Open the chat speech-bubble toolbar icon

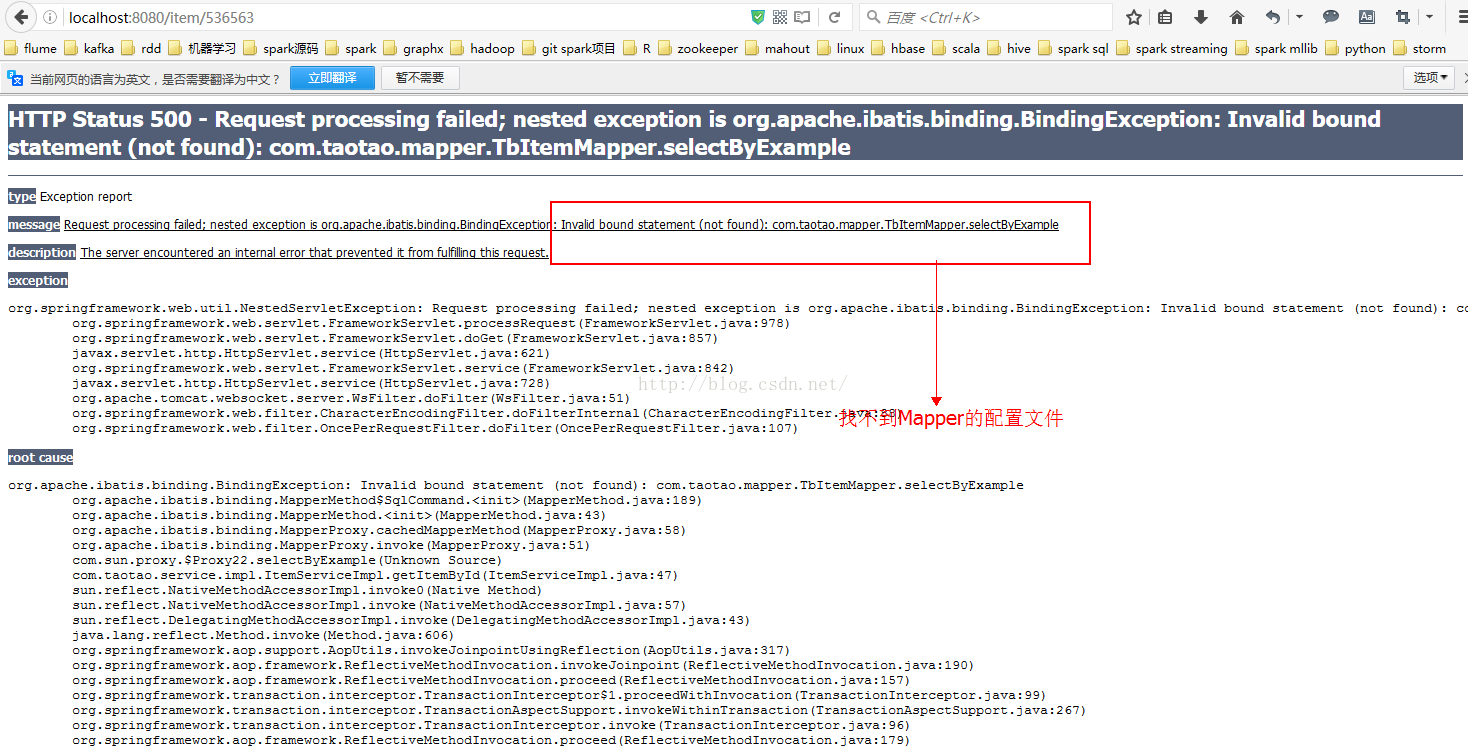click(1331, 17)
